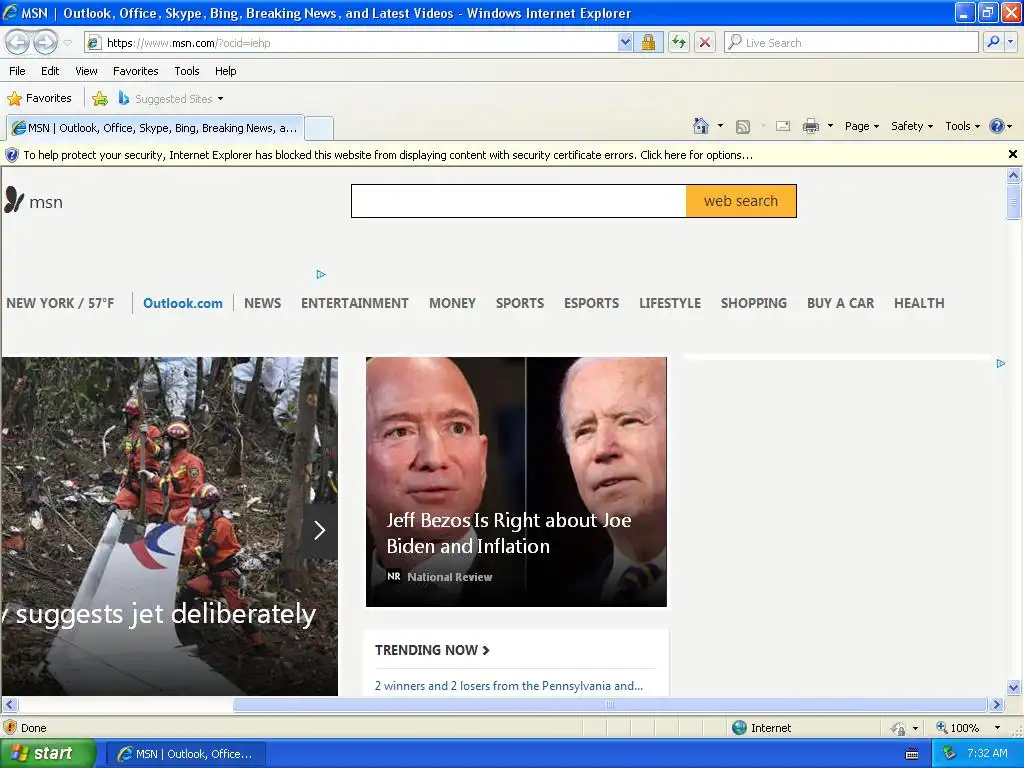Image resolution: width=1024 pixels, height=768 pixels.
Task: Click the security information bar message
Action: [x=388, y=155]
